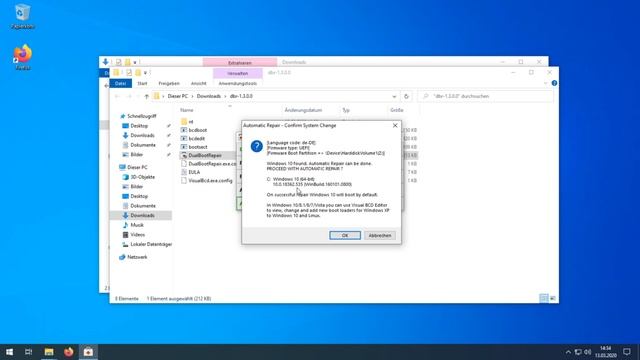This screenshot has height=360, width=640.
Task: Open 3D-Objekte in the navigation pane
Action: tap(142, 177)
